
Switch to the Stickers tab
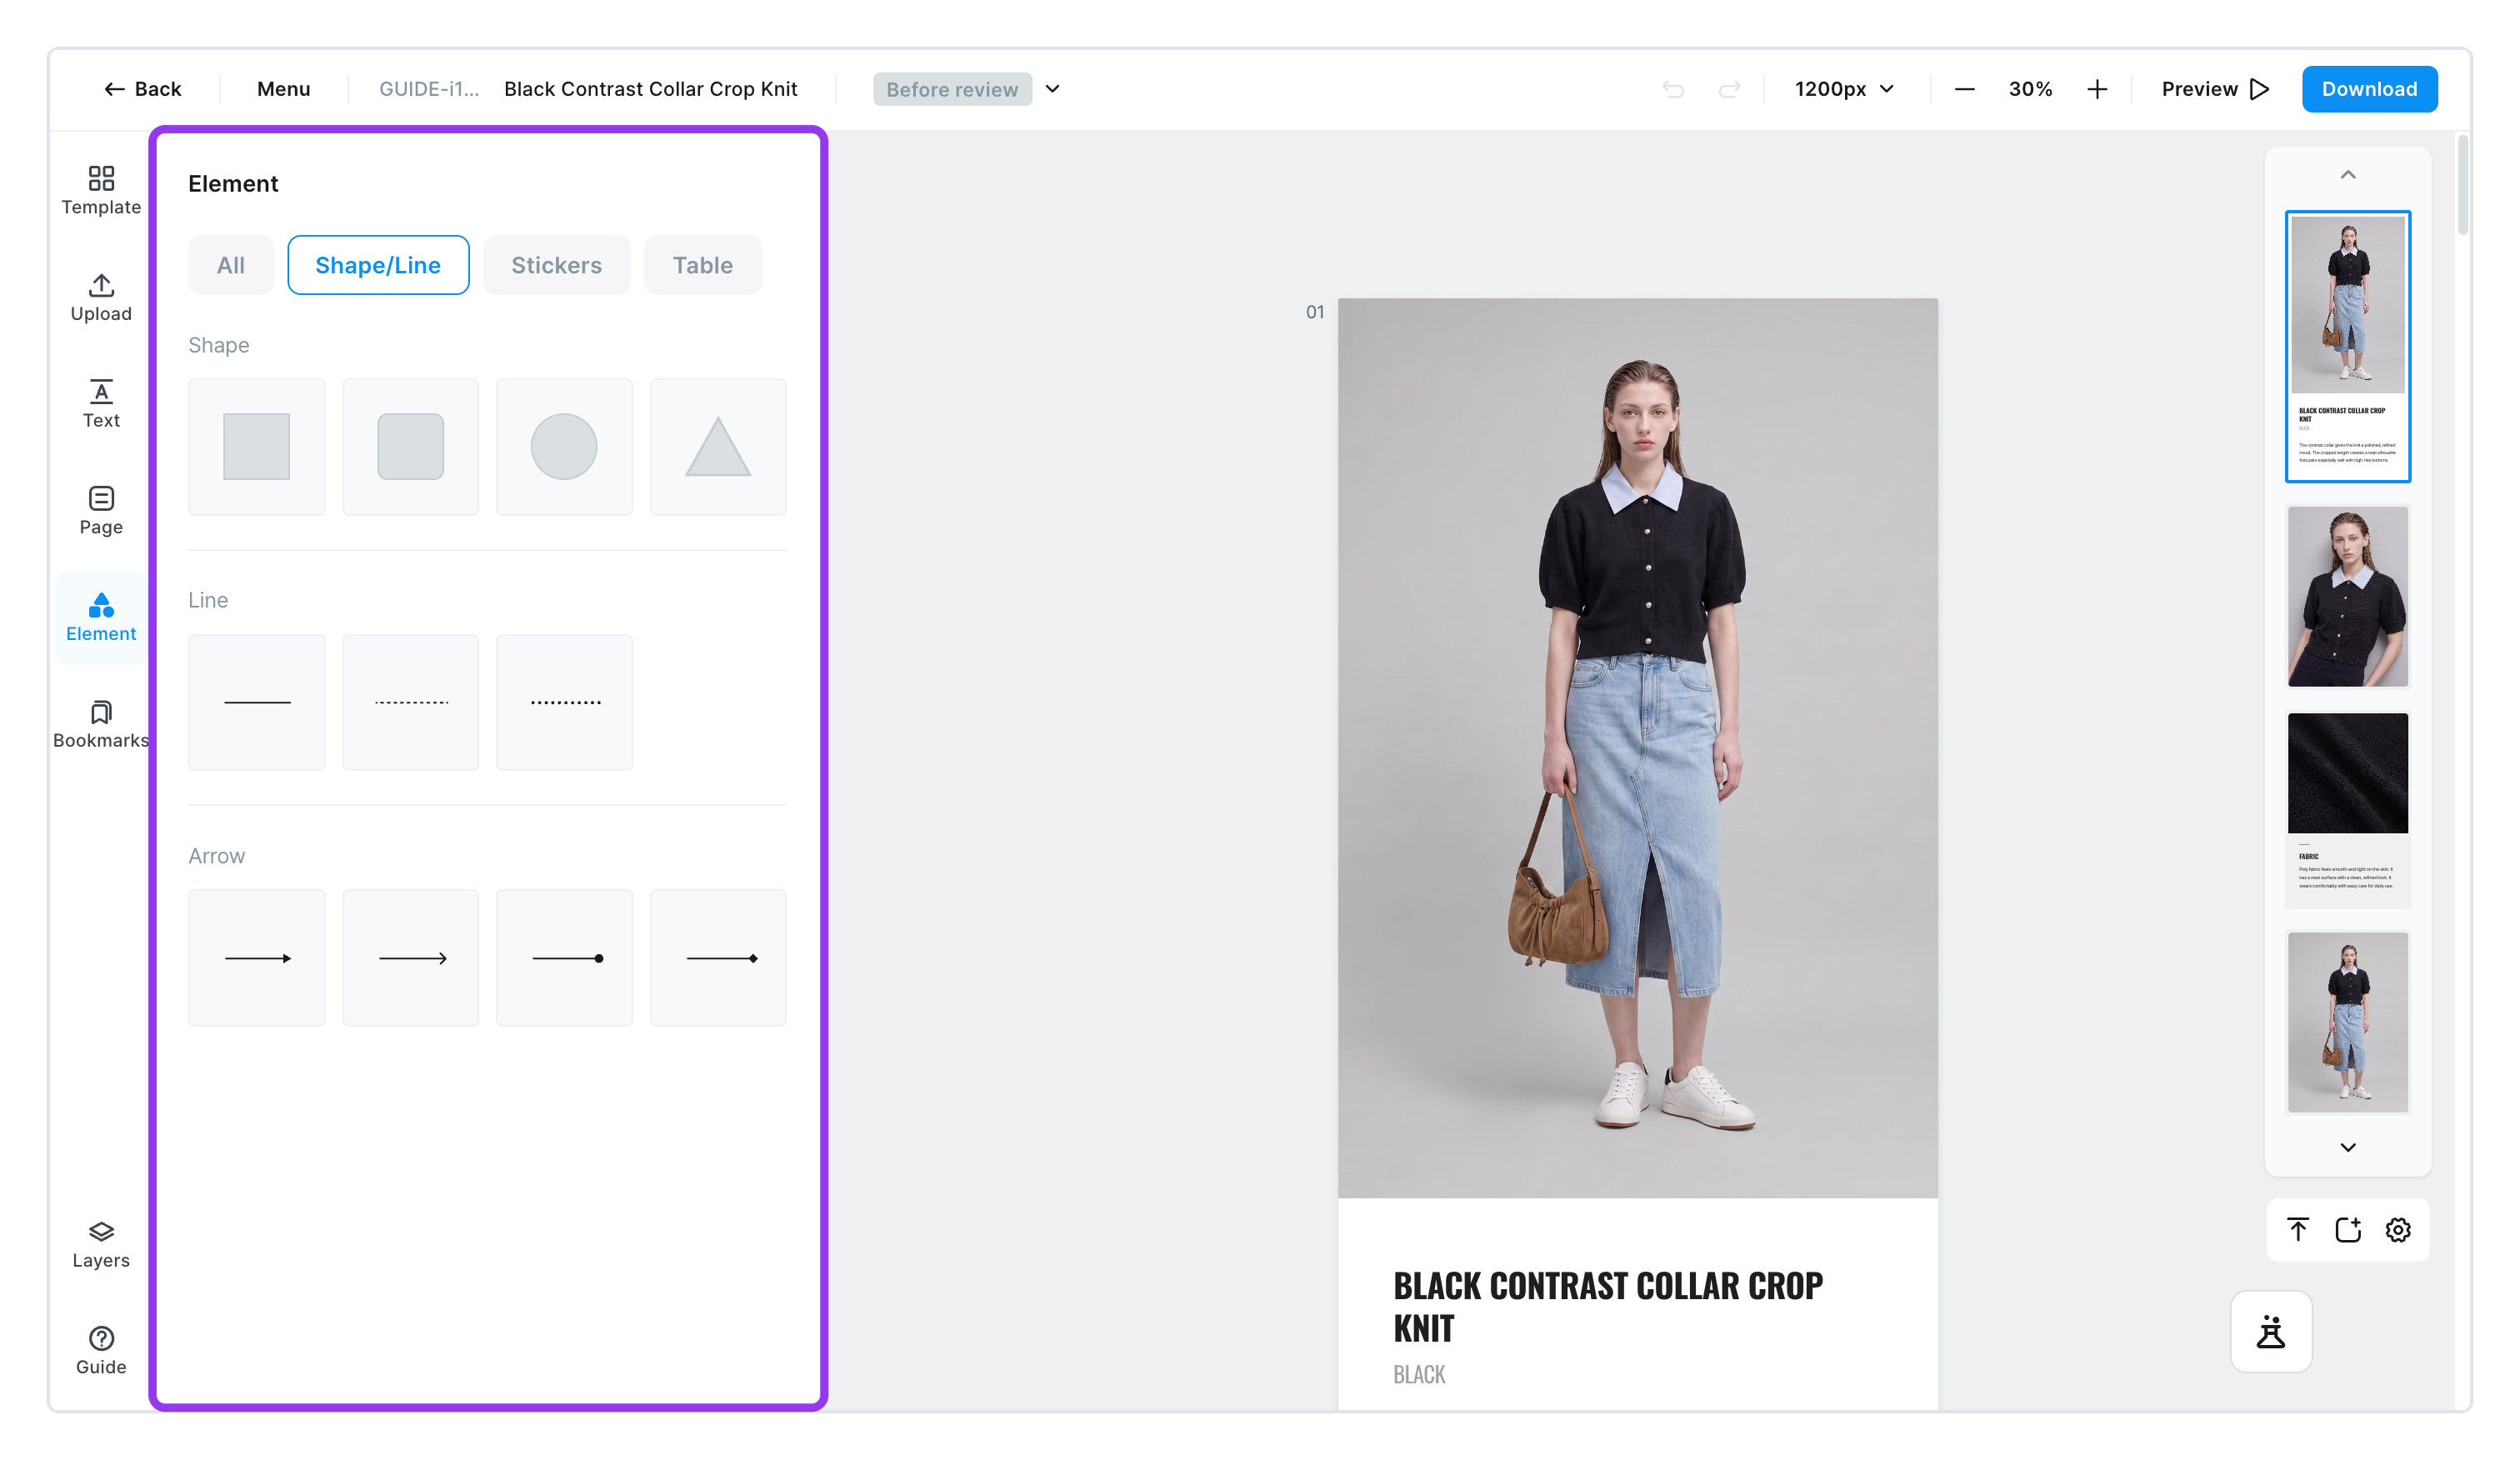557,265
